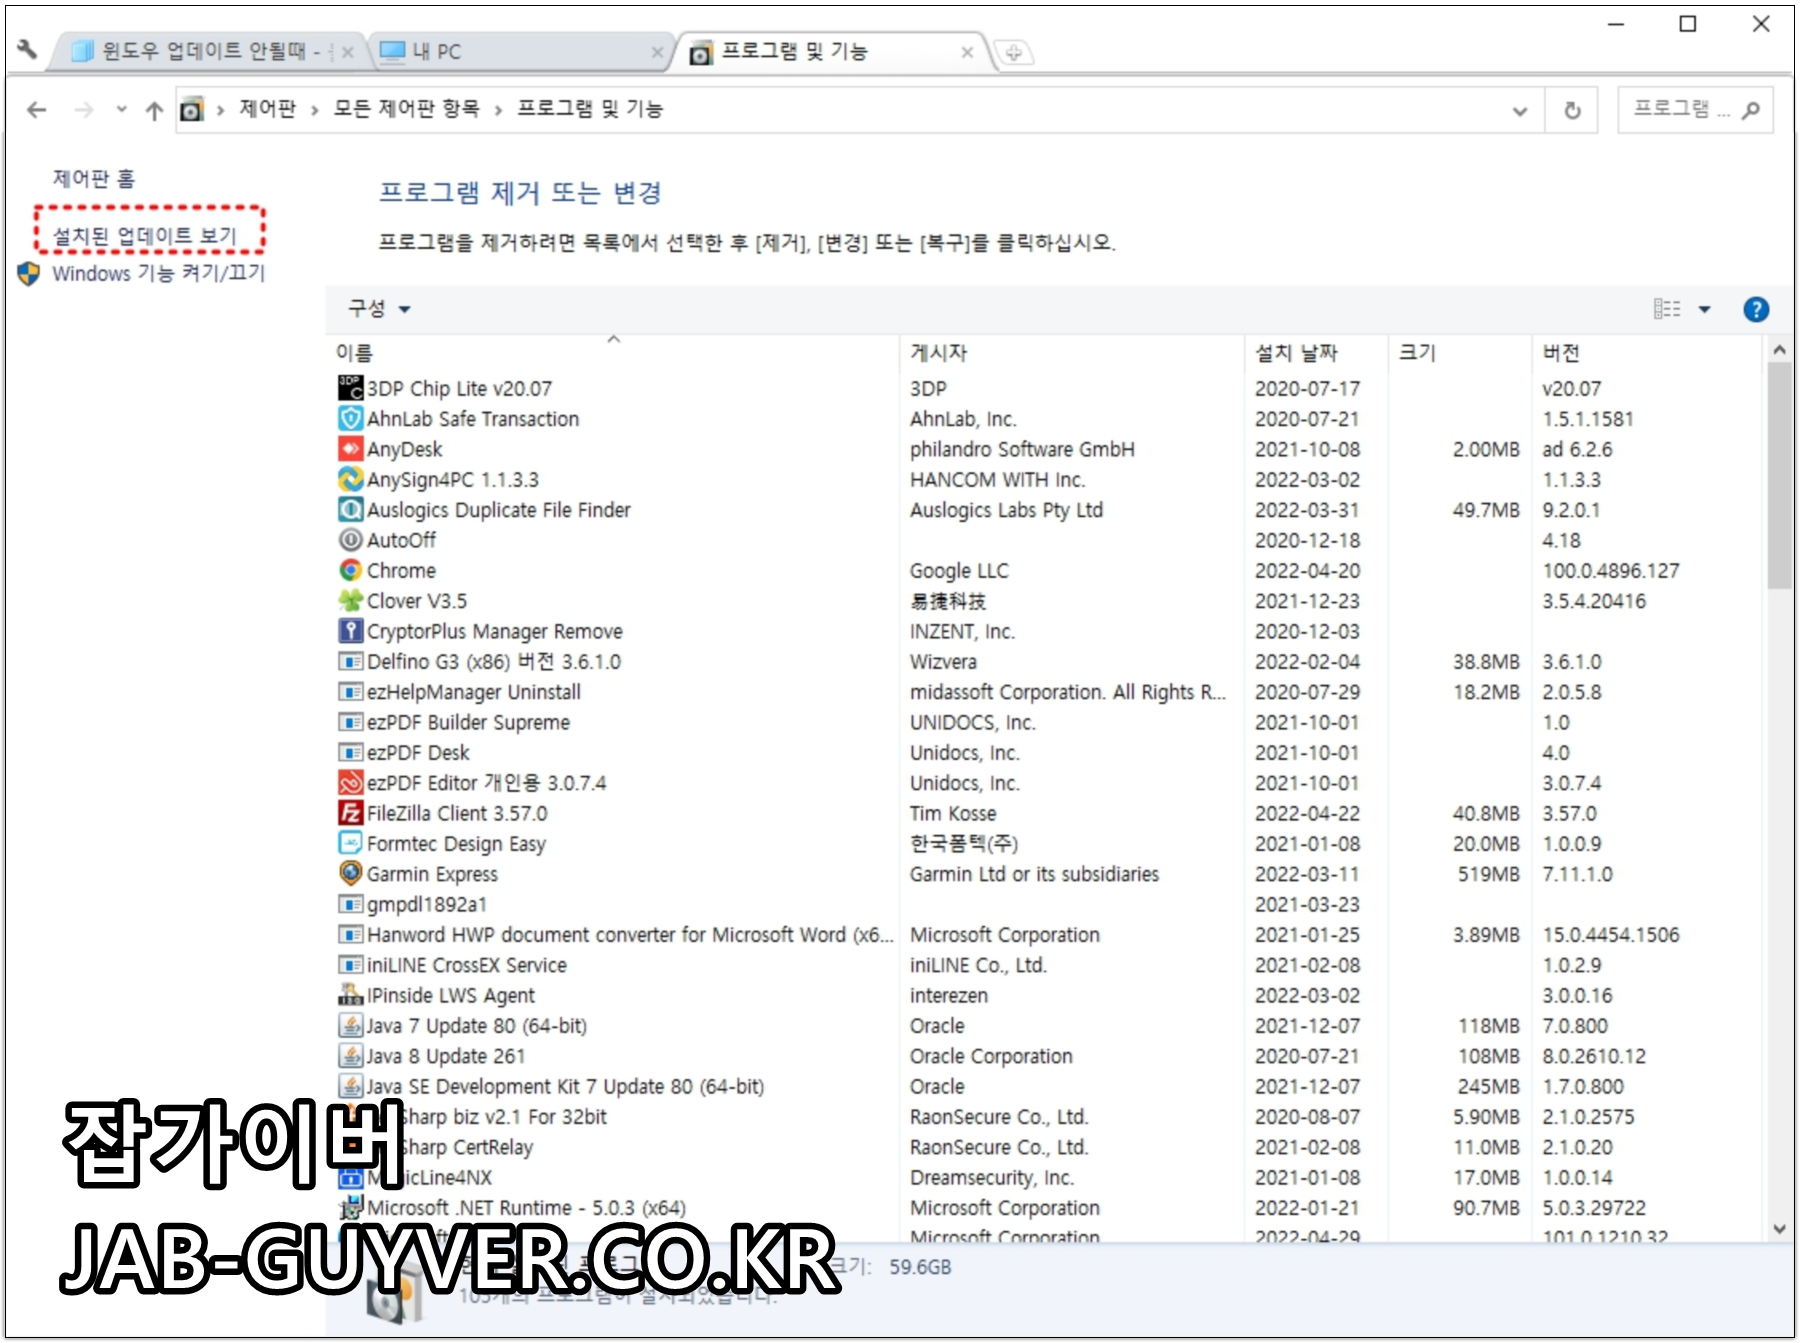
Task: Open 제어판 홈 link
Action: pyautogui.click(x=93, y=178)
